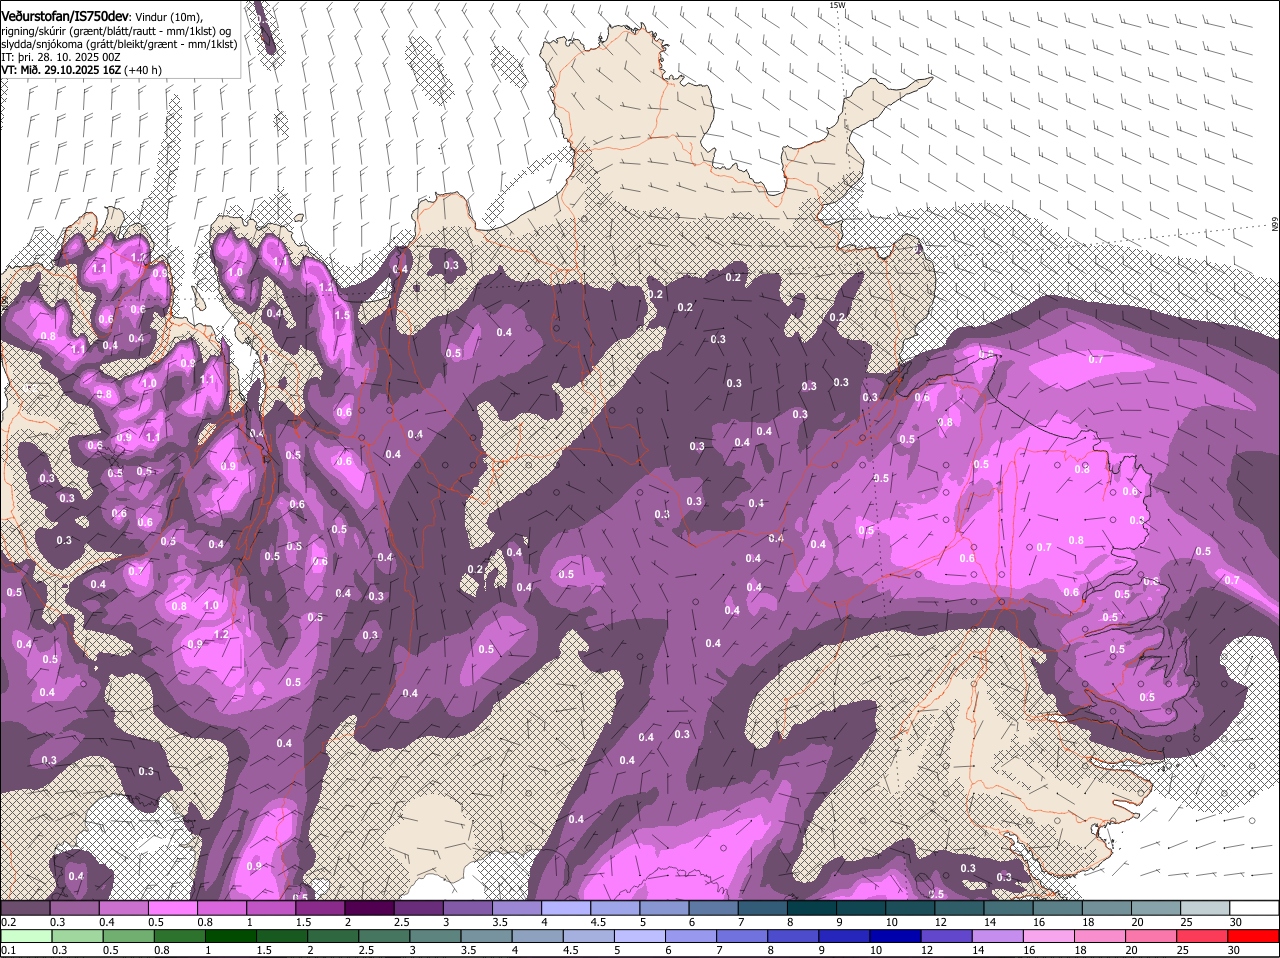Pick the upper legend swatch between 1 and 1.5
1280x958 pixels.
click(271, 907)
